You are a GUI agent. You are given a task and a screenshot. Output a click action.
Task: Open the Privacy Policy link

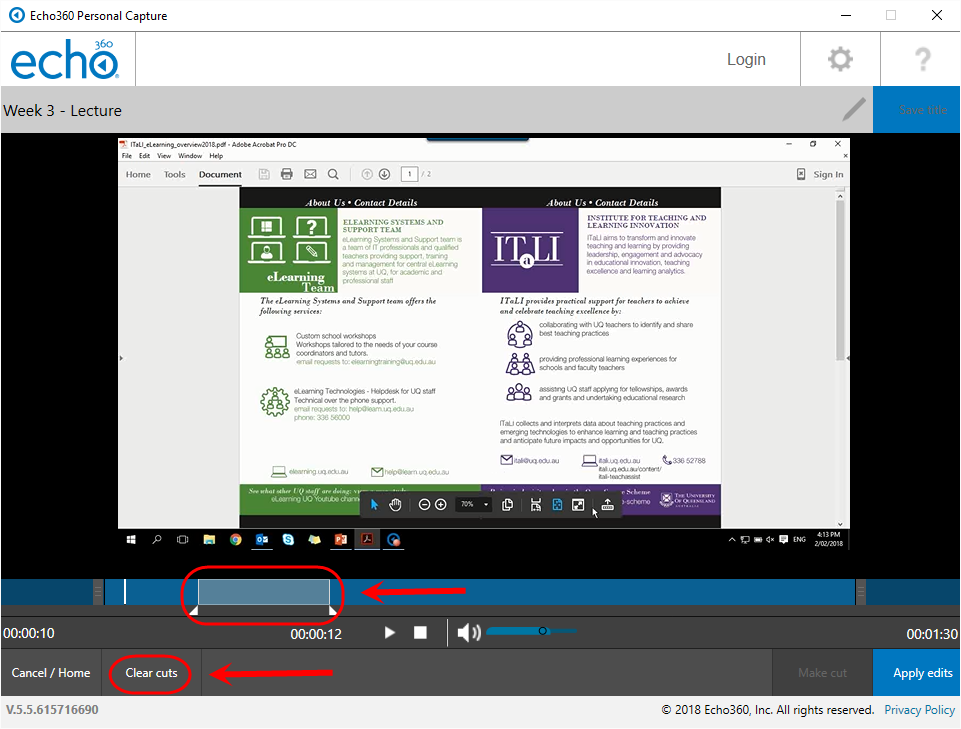919,710
